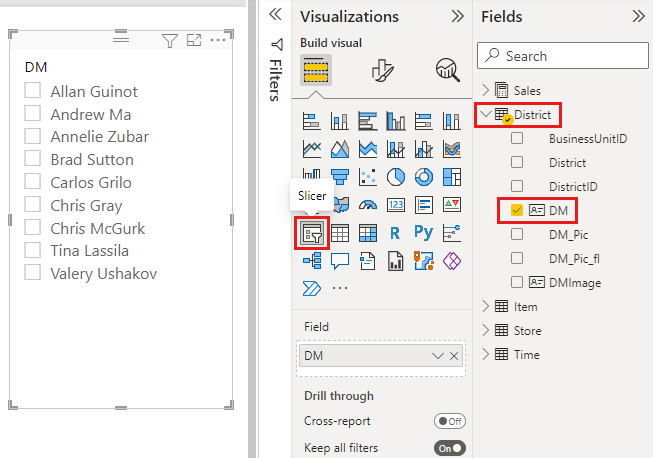
Task: Select the 100% stacked column chart visual
Action: click(x=452, y=121)
